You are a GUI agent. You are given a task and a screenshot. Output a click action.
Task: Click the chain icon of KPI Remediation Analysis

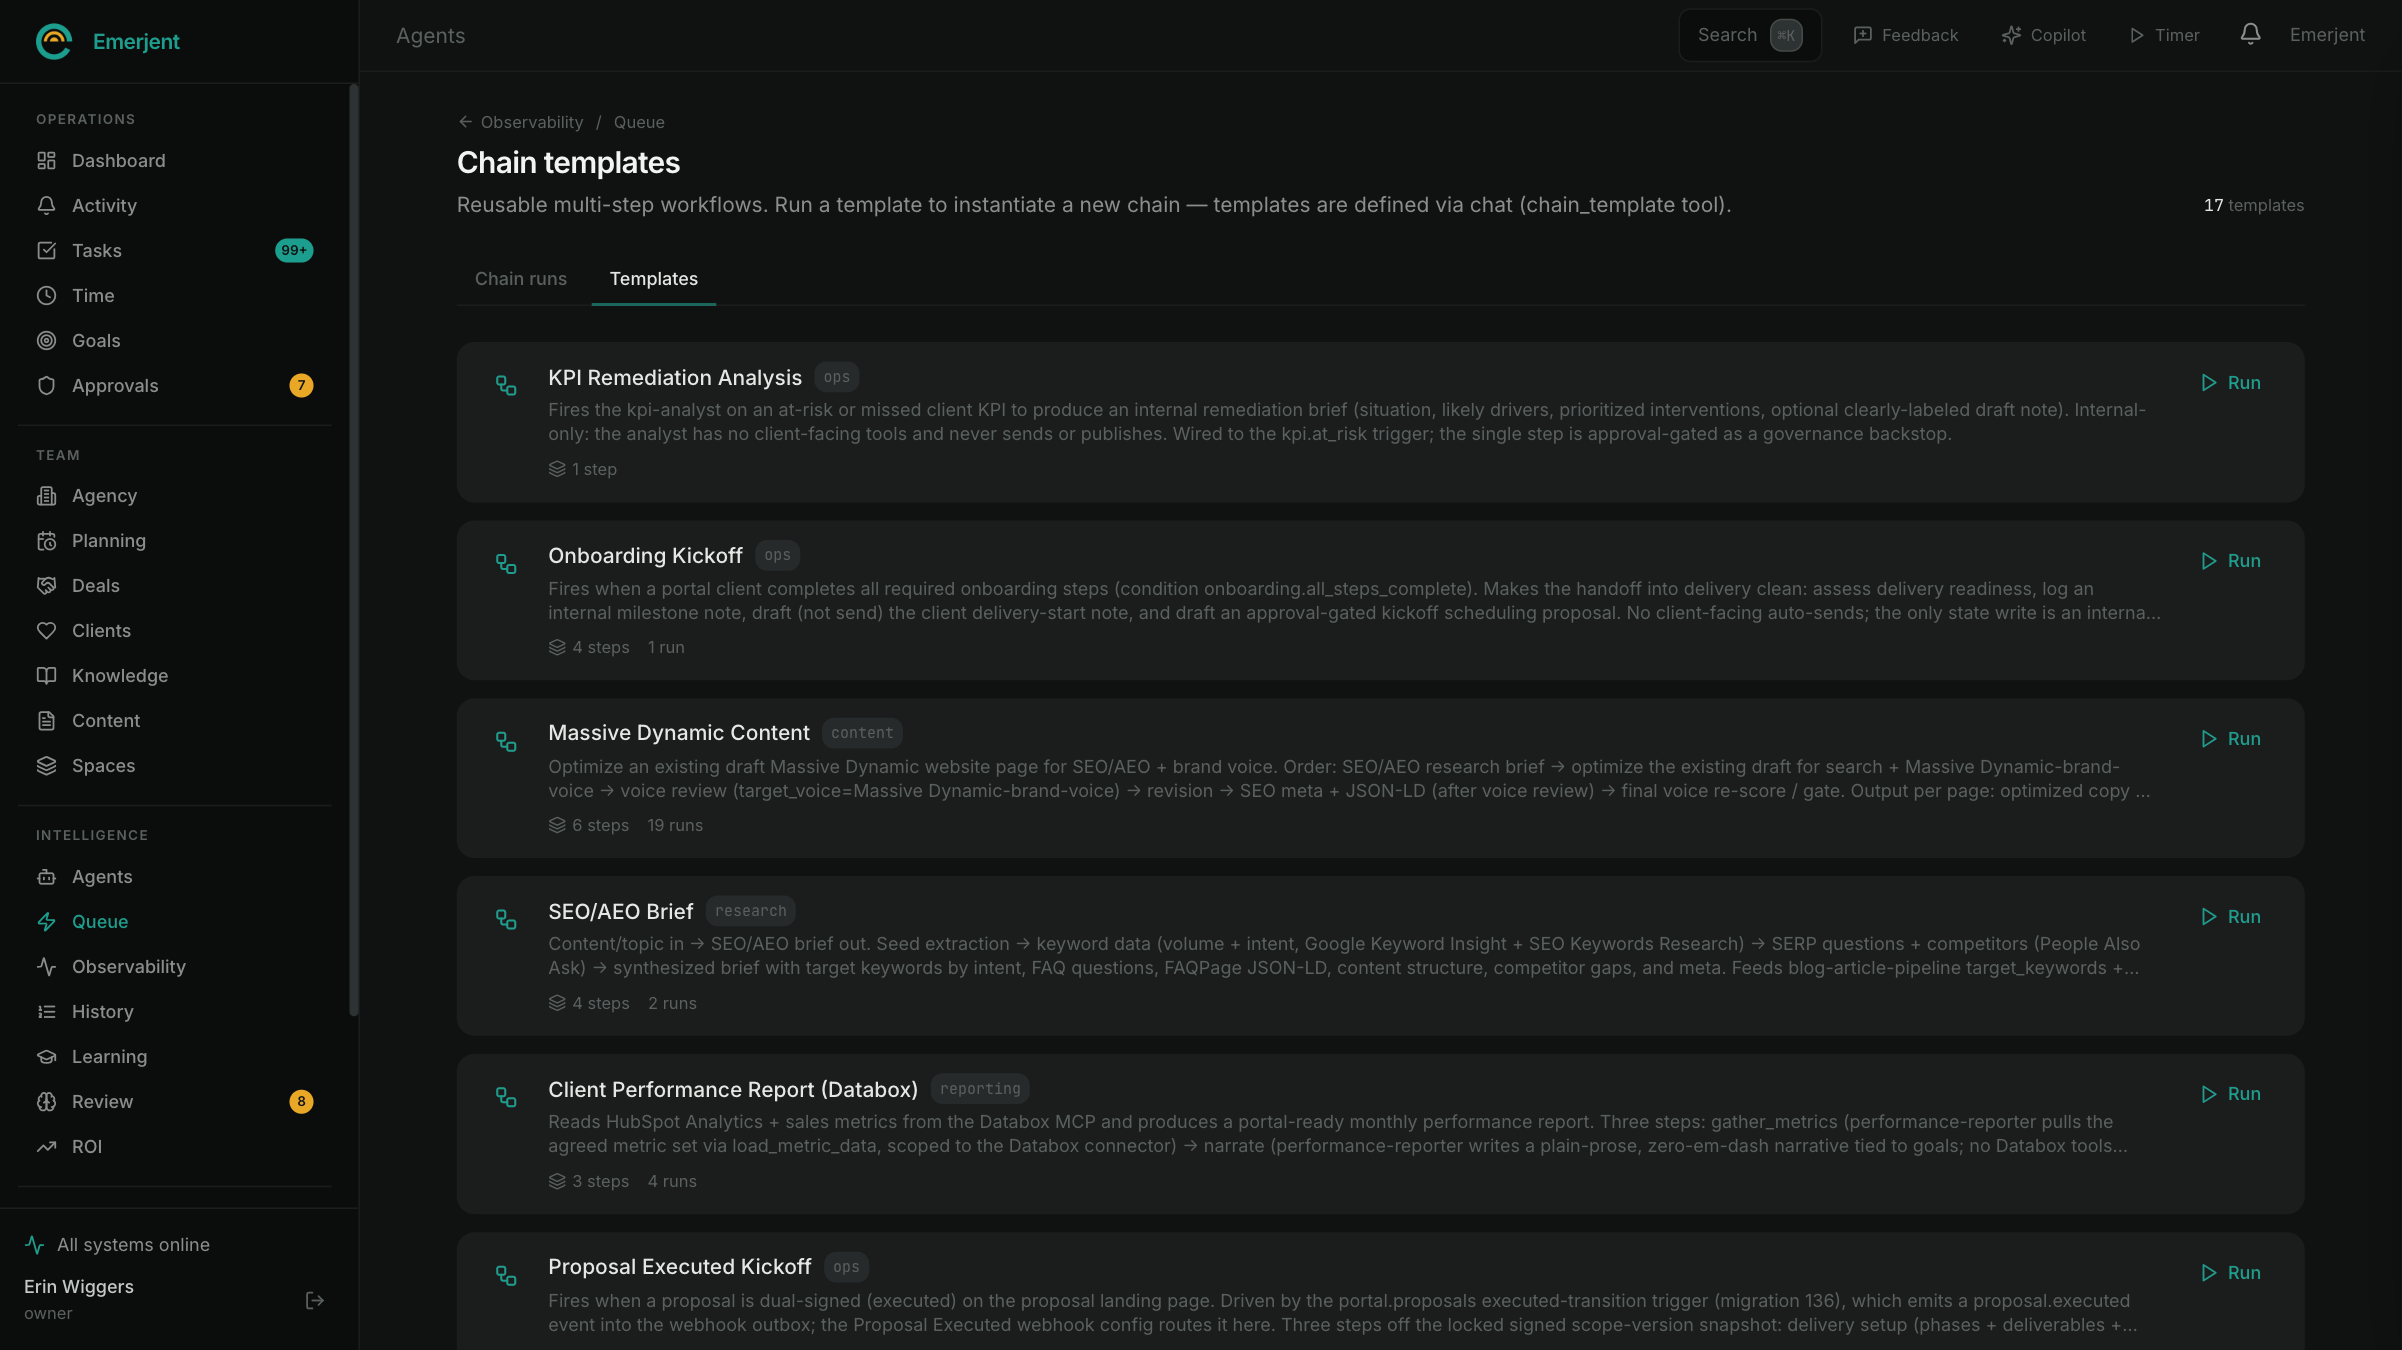coord(506,385)
